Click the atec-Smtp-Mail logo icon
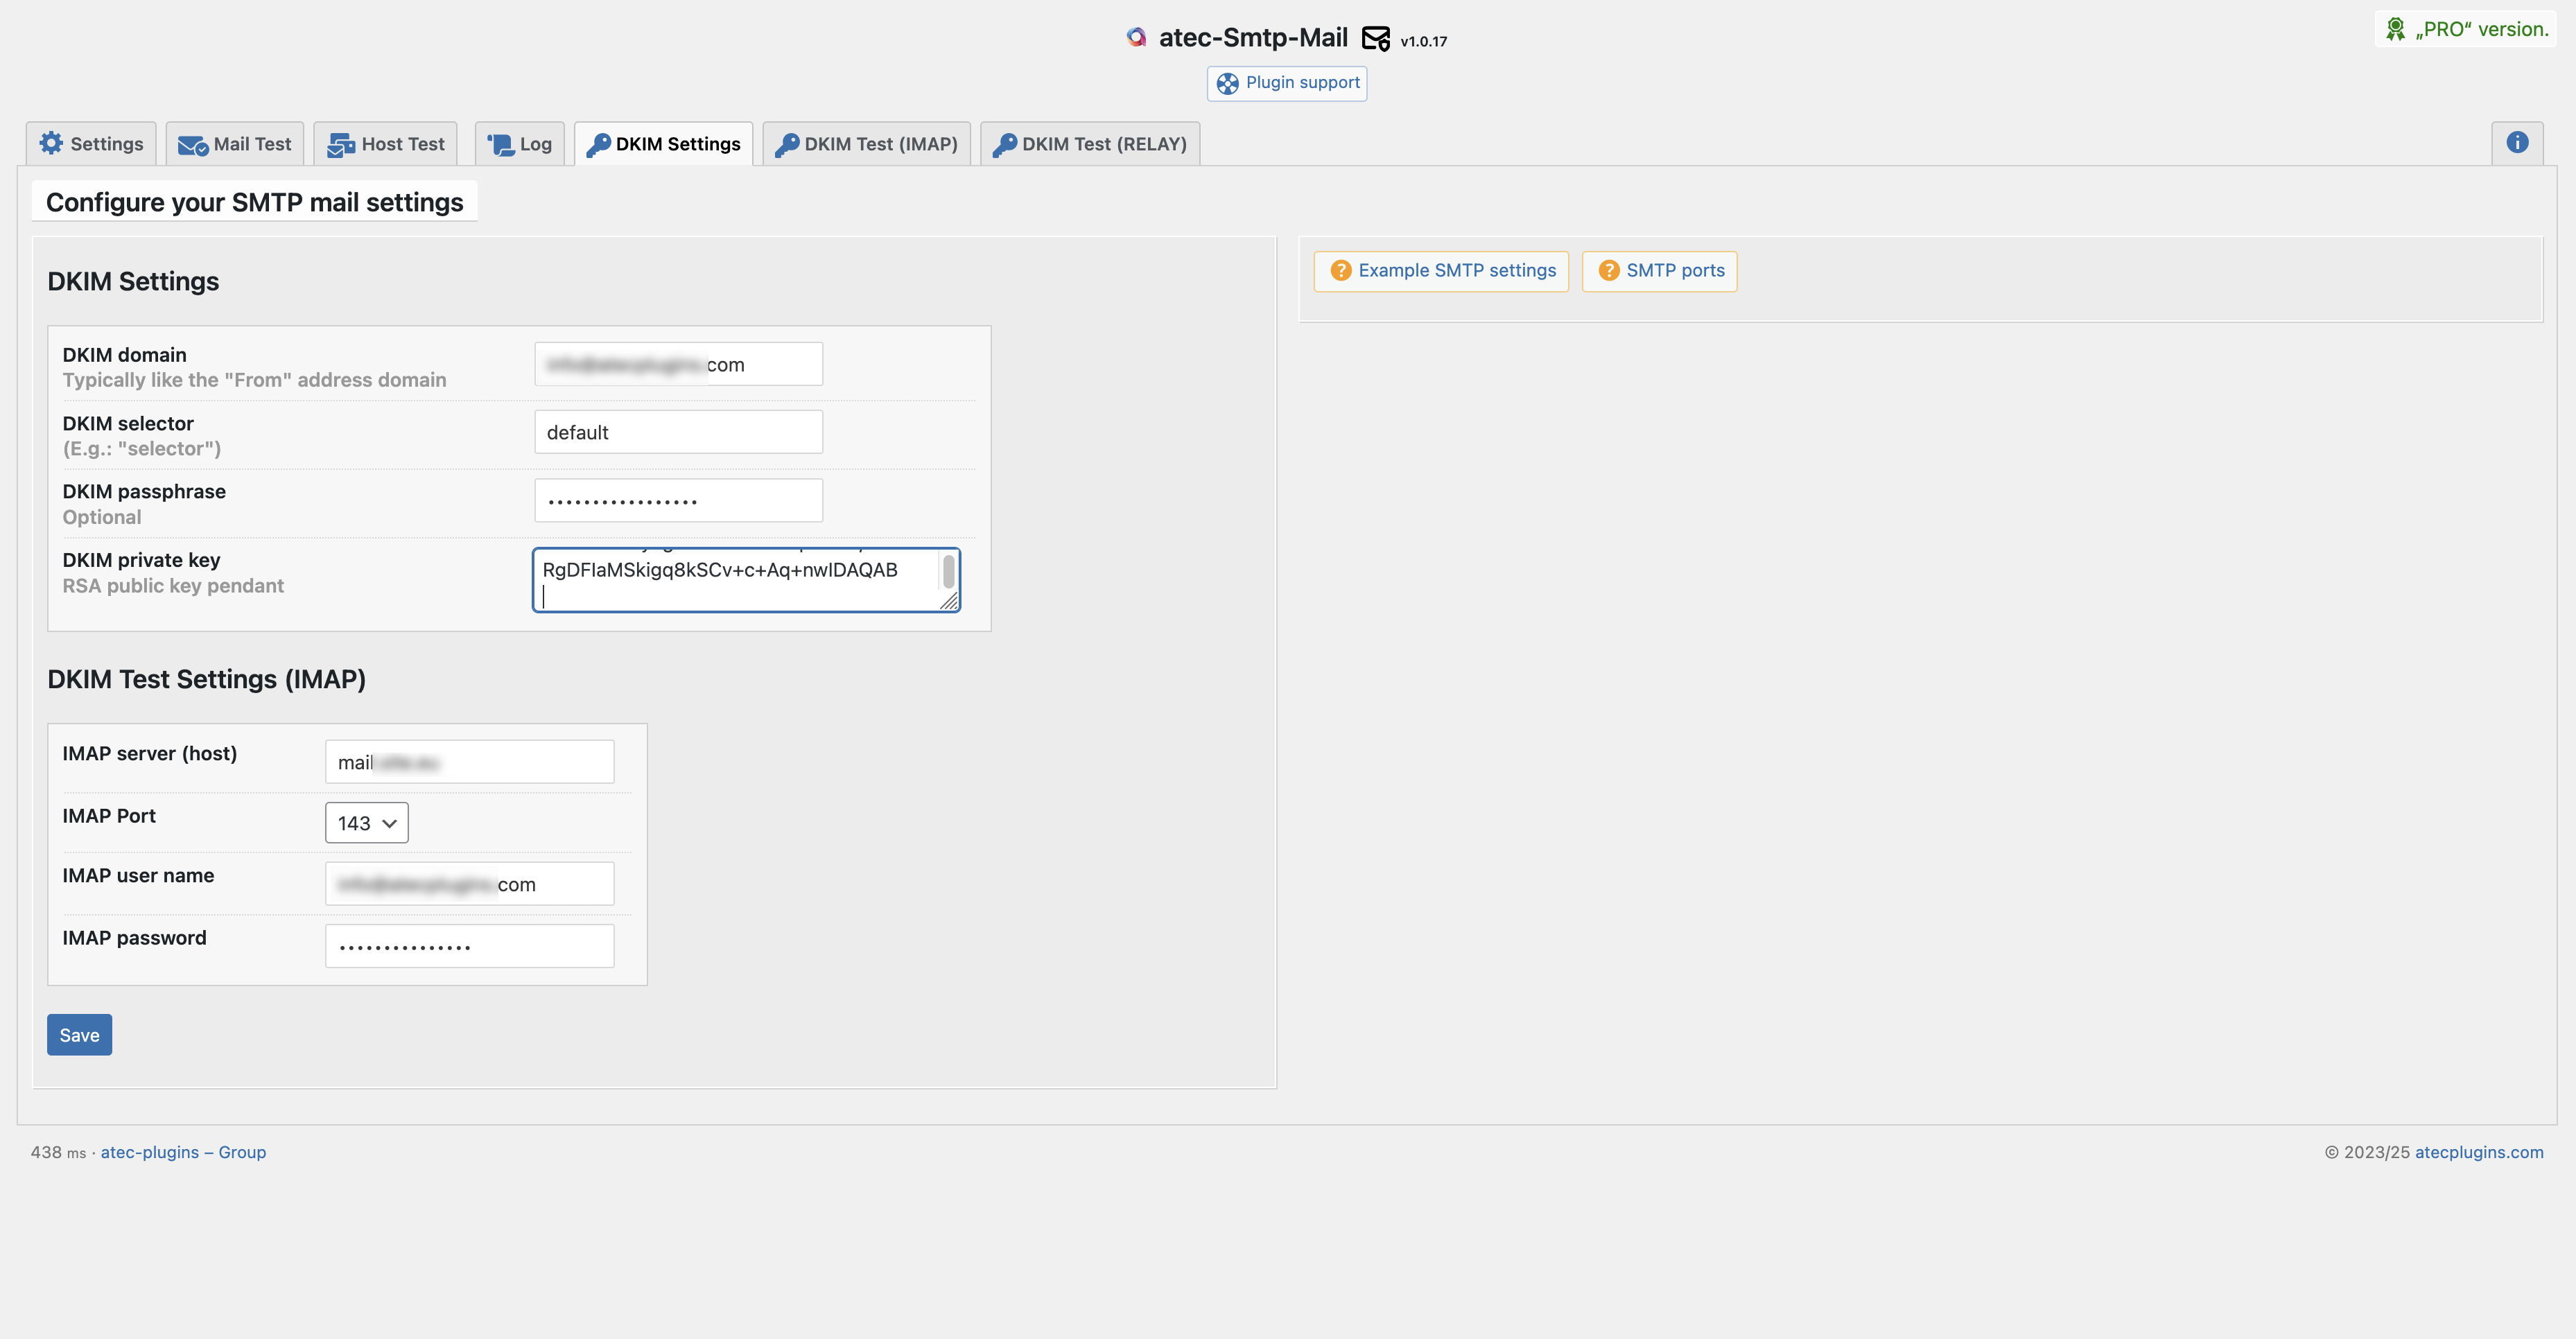The width and height of the screenshot is (2576, 1339). [x=1136, y=38]
